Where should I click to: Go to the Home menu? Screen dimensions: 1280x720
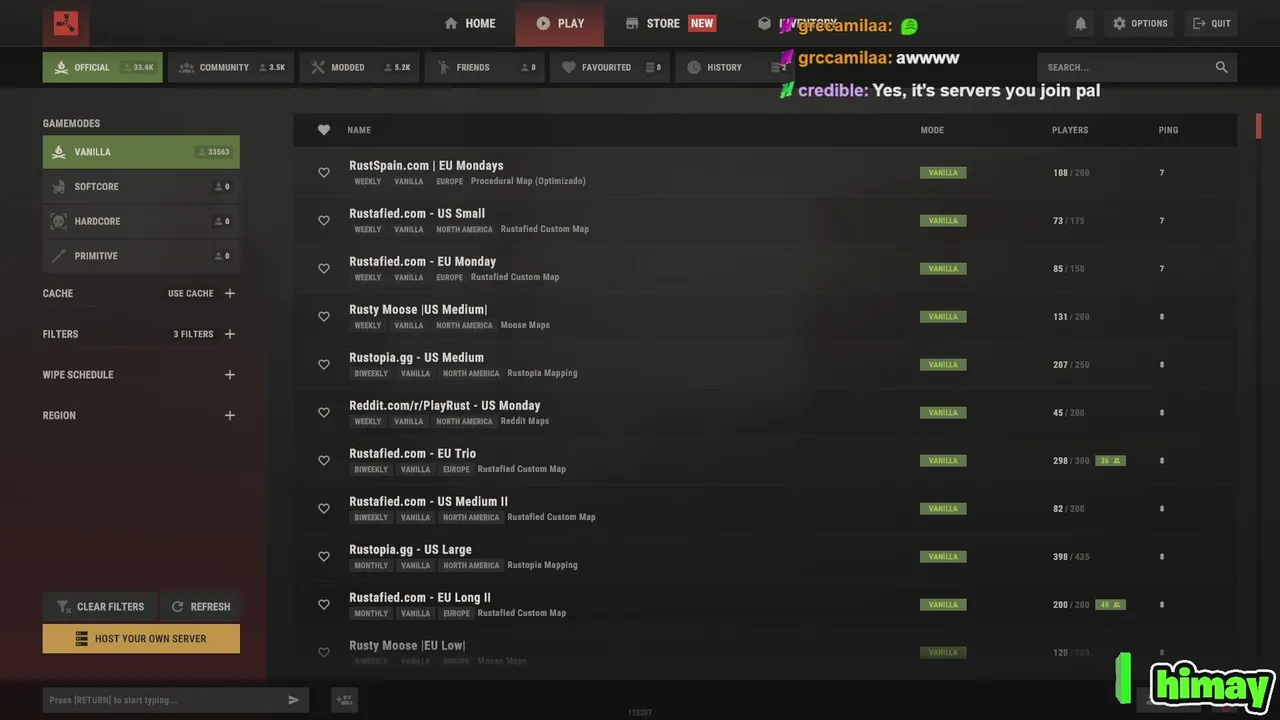pos(470,23)
